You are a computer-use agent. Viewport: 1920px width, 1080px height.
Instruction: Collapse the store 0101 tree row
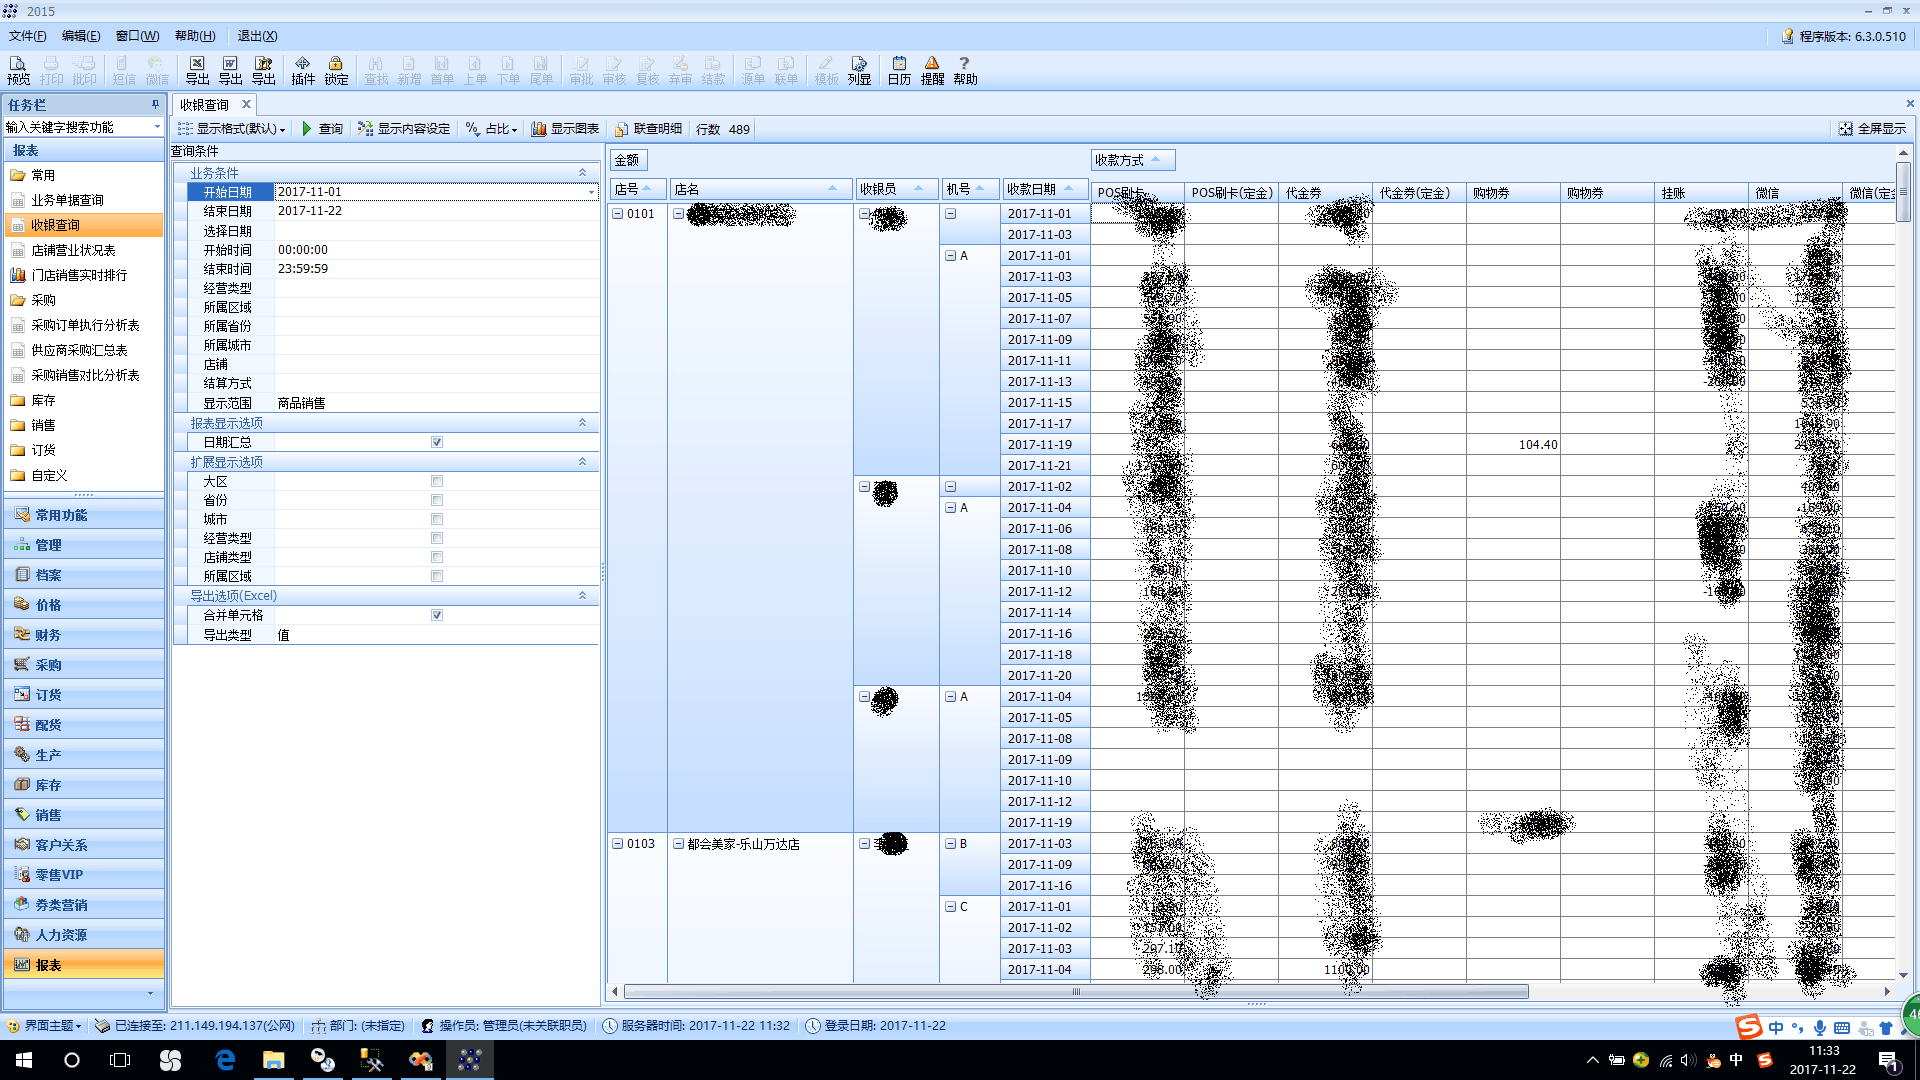618,214
